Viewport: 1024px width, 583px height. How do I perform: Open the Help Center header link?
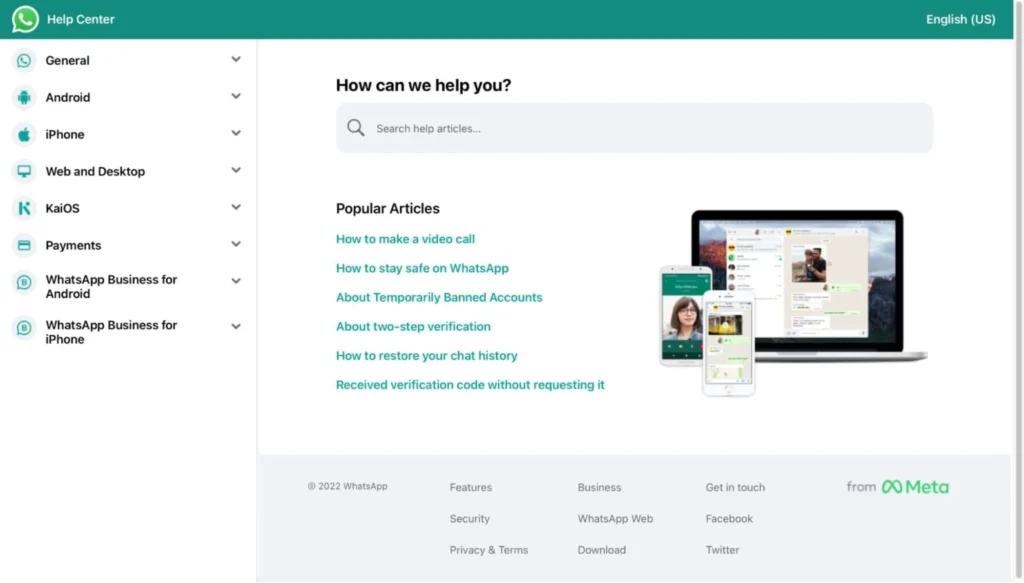[x=80, y=20]
